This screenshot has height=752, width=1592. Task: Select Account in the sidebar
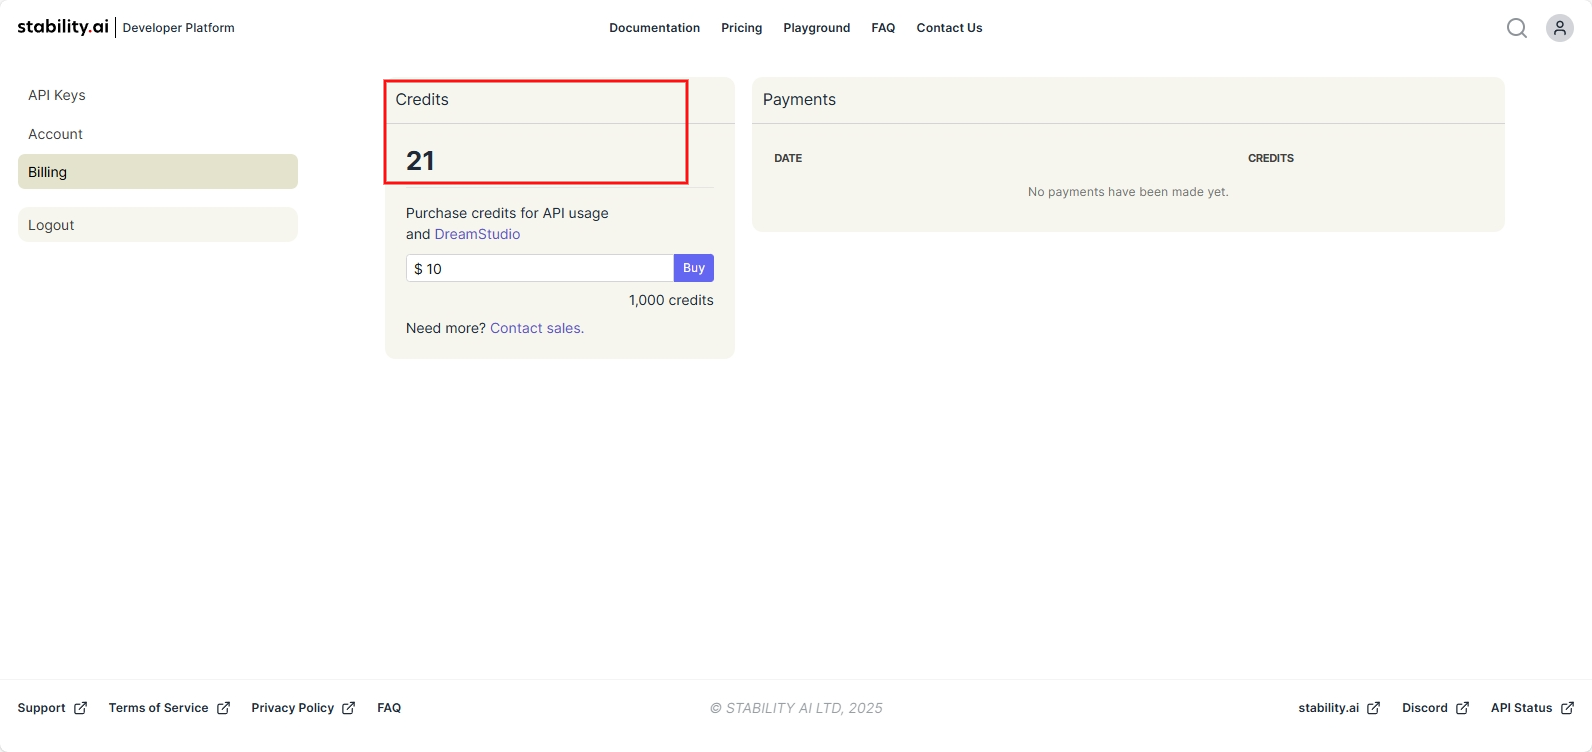tap(158, 134)
